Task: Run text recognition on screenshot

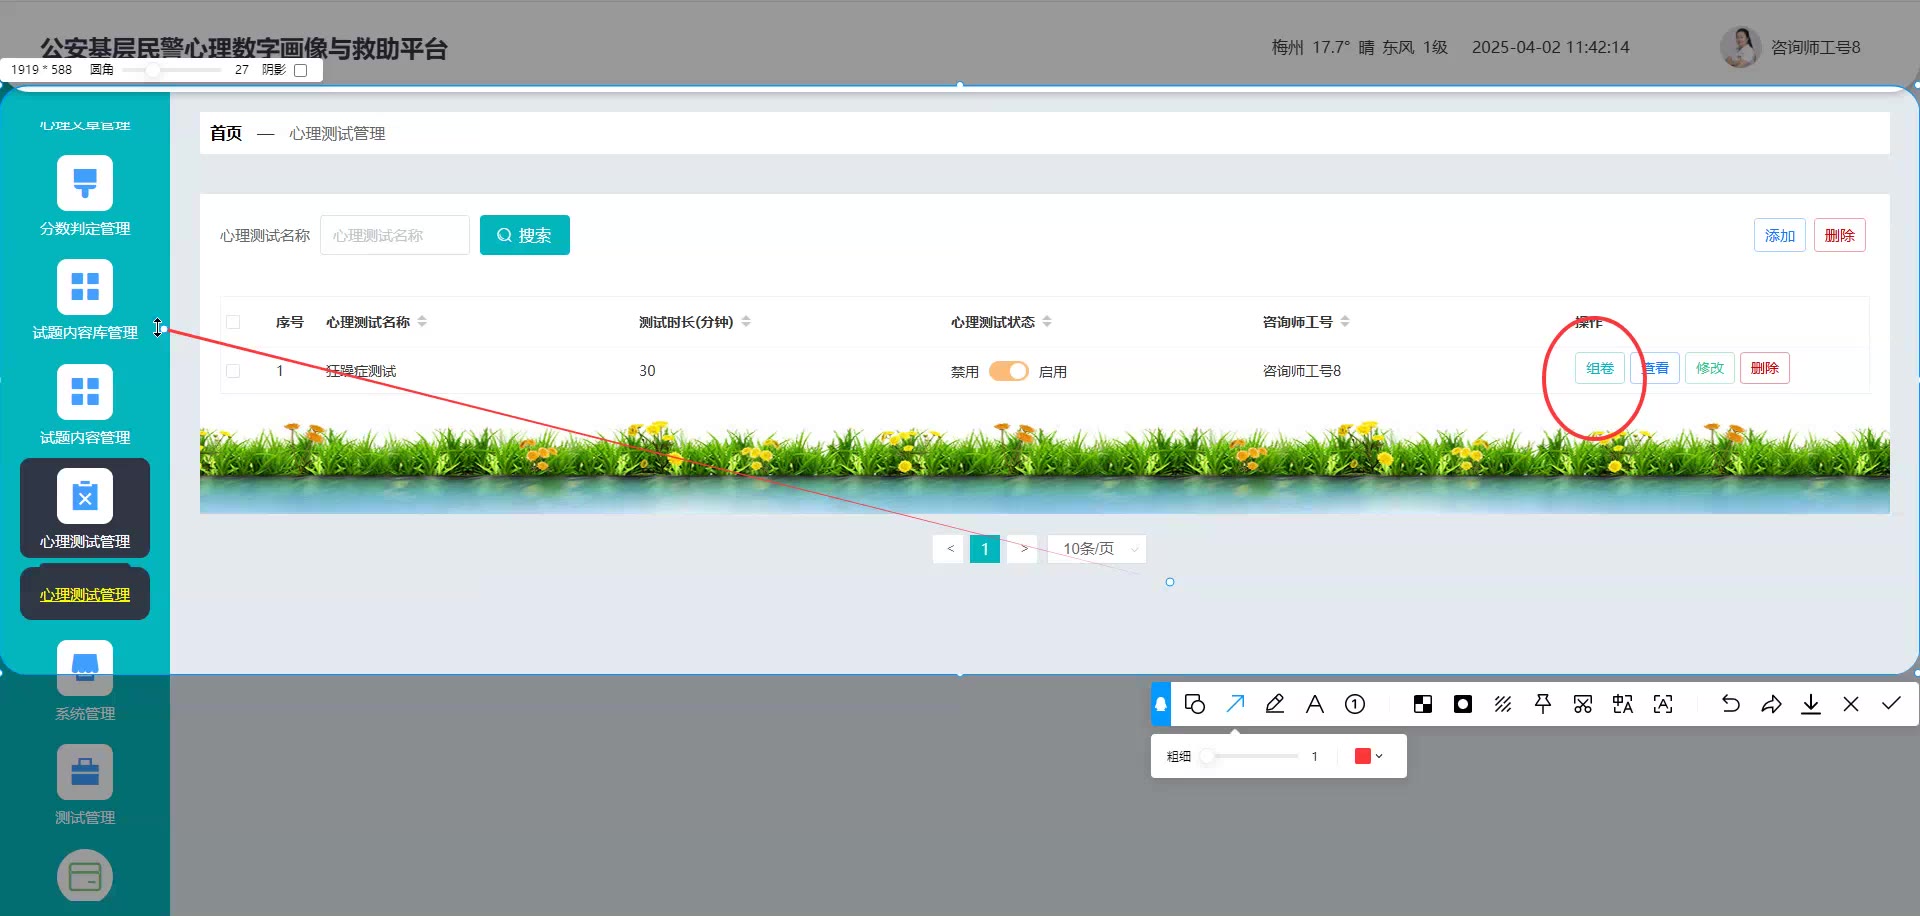Action: [1663, 704]
